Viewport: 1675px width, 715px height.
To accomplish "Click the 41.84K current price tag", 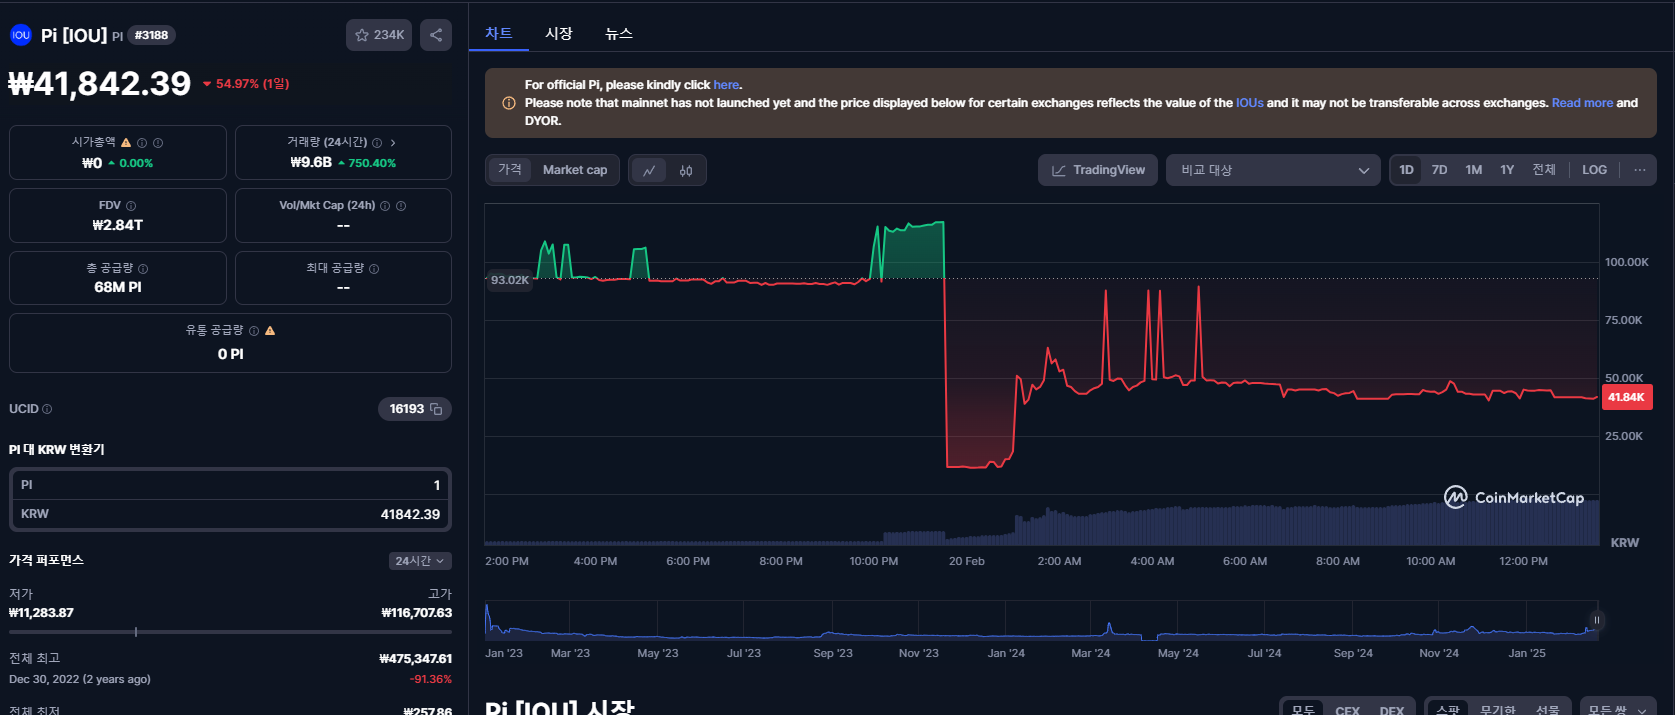I will (x=1626, y=397).
